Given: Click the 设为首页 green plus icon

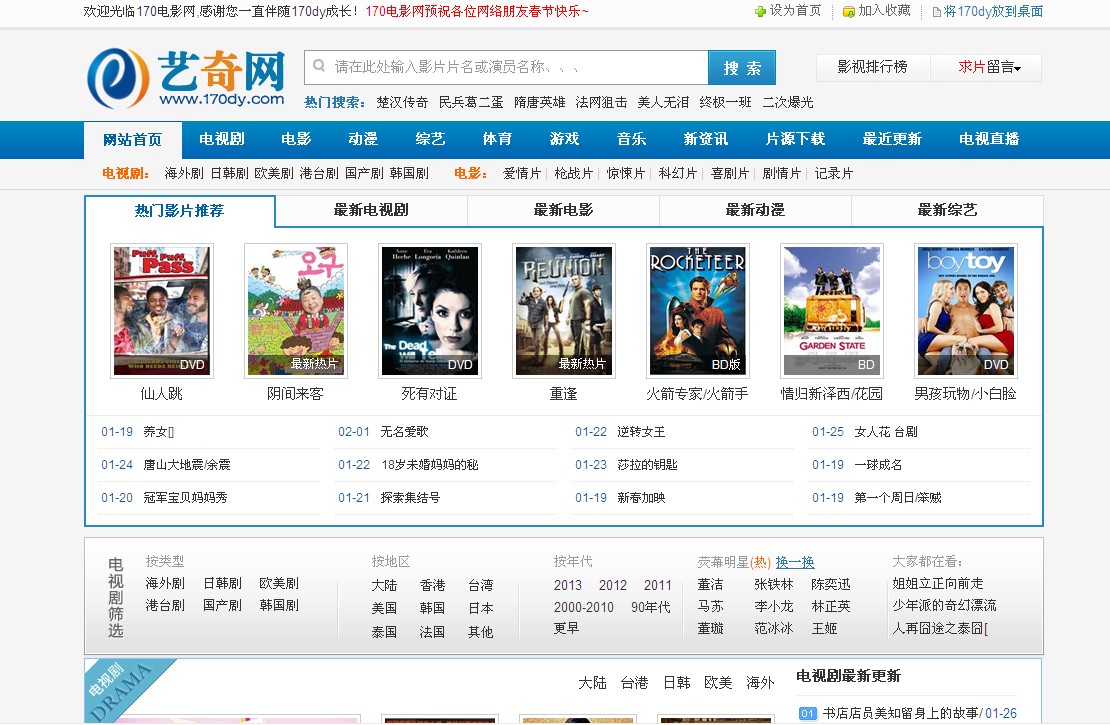Looking at the screenshot, I should pyautogui.click(x=760, y=11).
